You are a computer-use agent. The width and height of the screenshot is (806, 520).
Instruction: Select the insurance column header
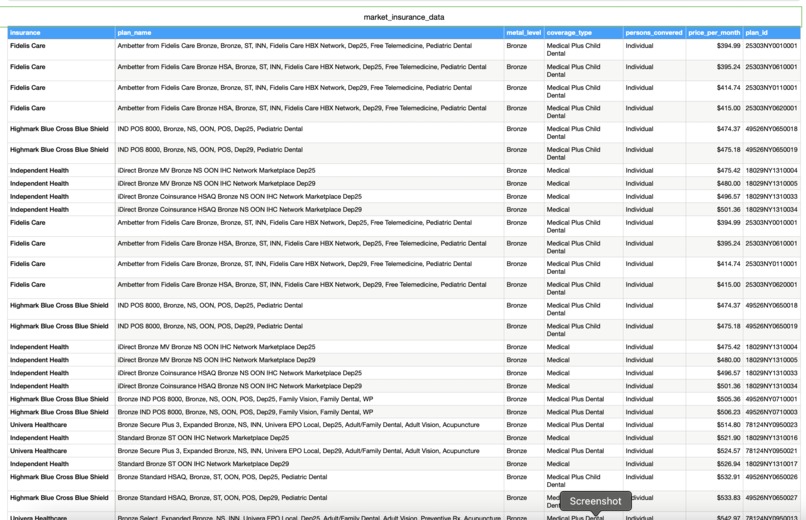(x=61, y=32)
